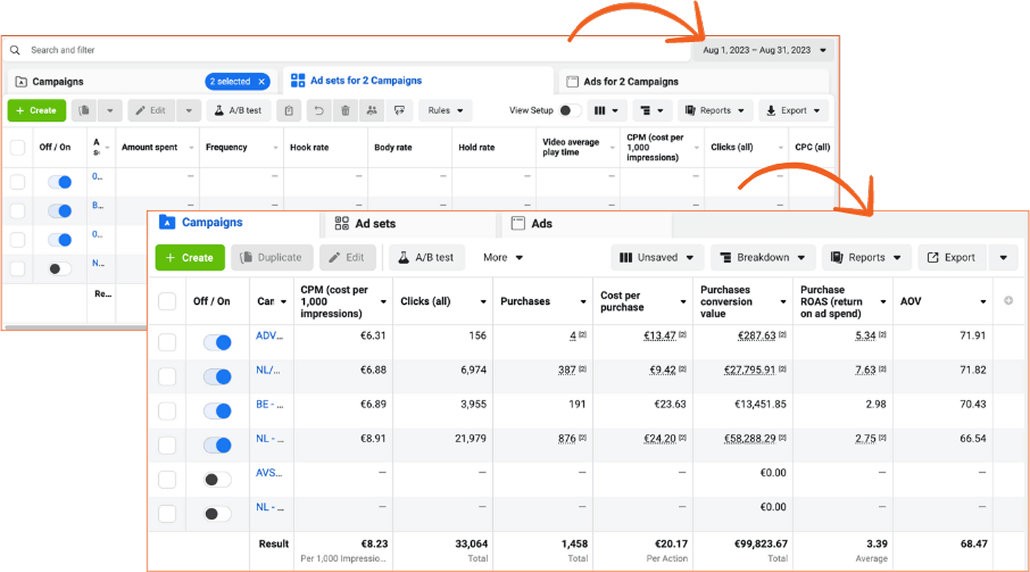This screenshot has height=572, width=1030.
Task: Click Export button in front window
Action: [951, 257]
